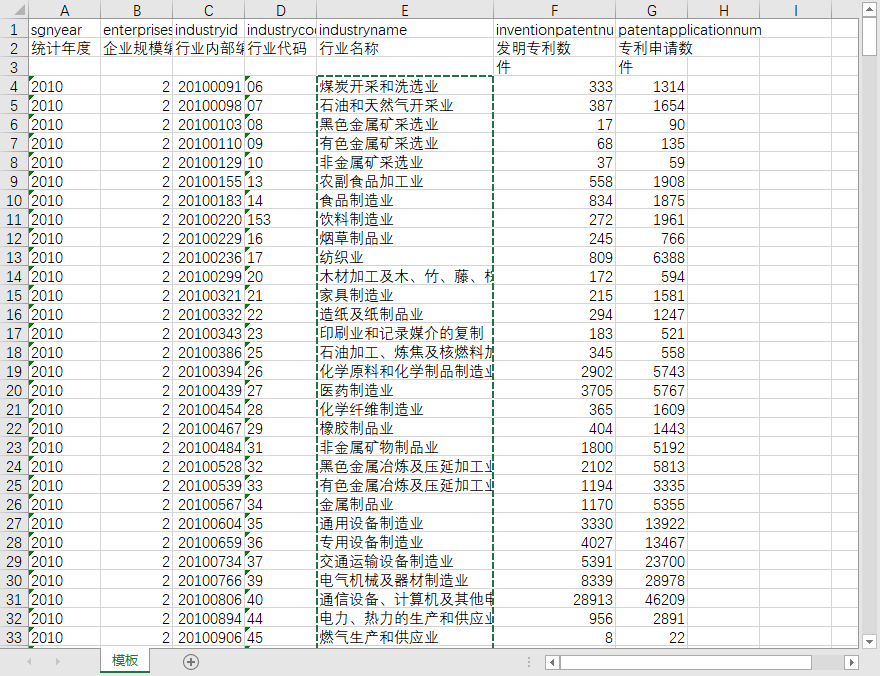880x676 pixels.
Task: Click patent application value 13922
Action: tap(652, 523)
